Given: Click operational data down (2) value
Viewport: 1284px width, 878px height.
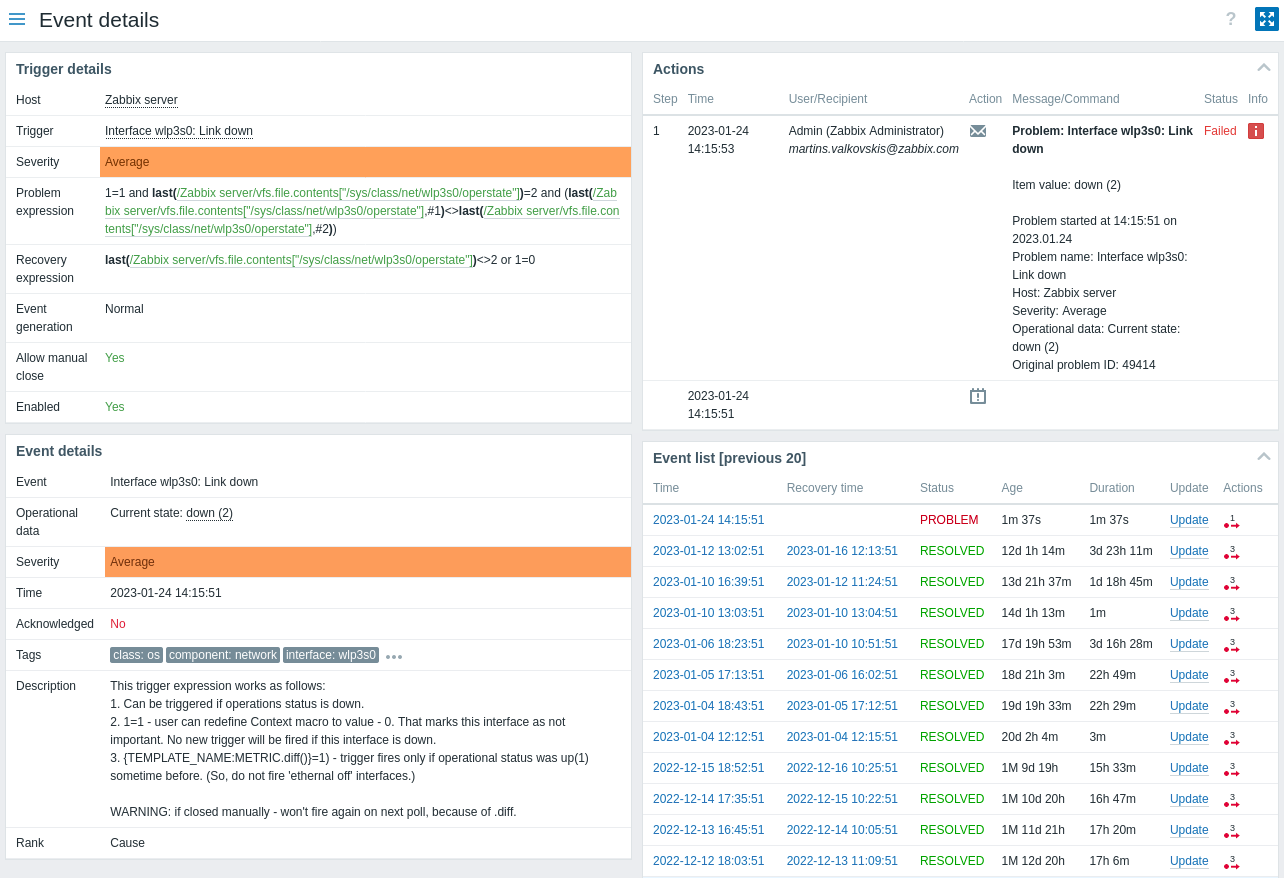Looking at the screenshot, I should tap(209, 513).
